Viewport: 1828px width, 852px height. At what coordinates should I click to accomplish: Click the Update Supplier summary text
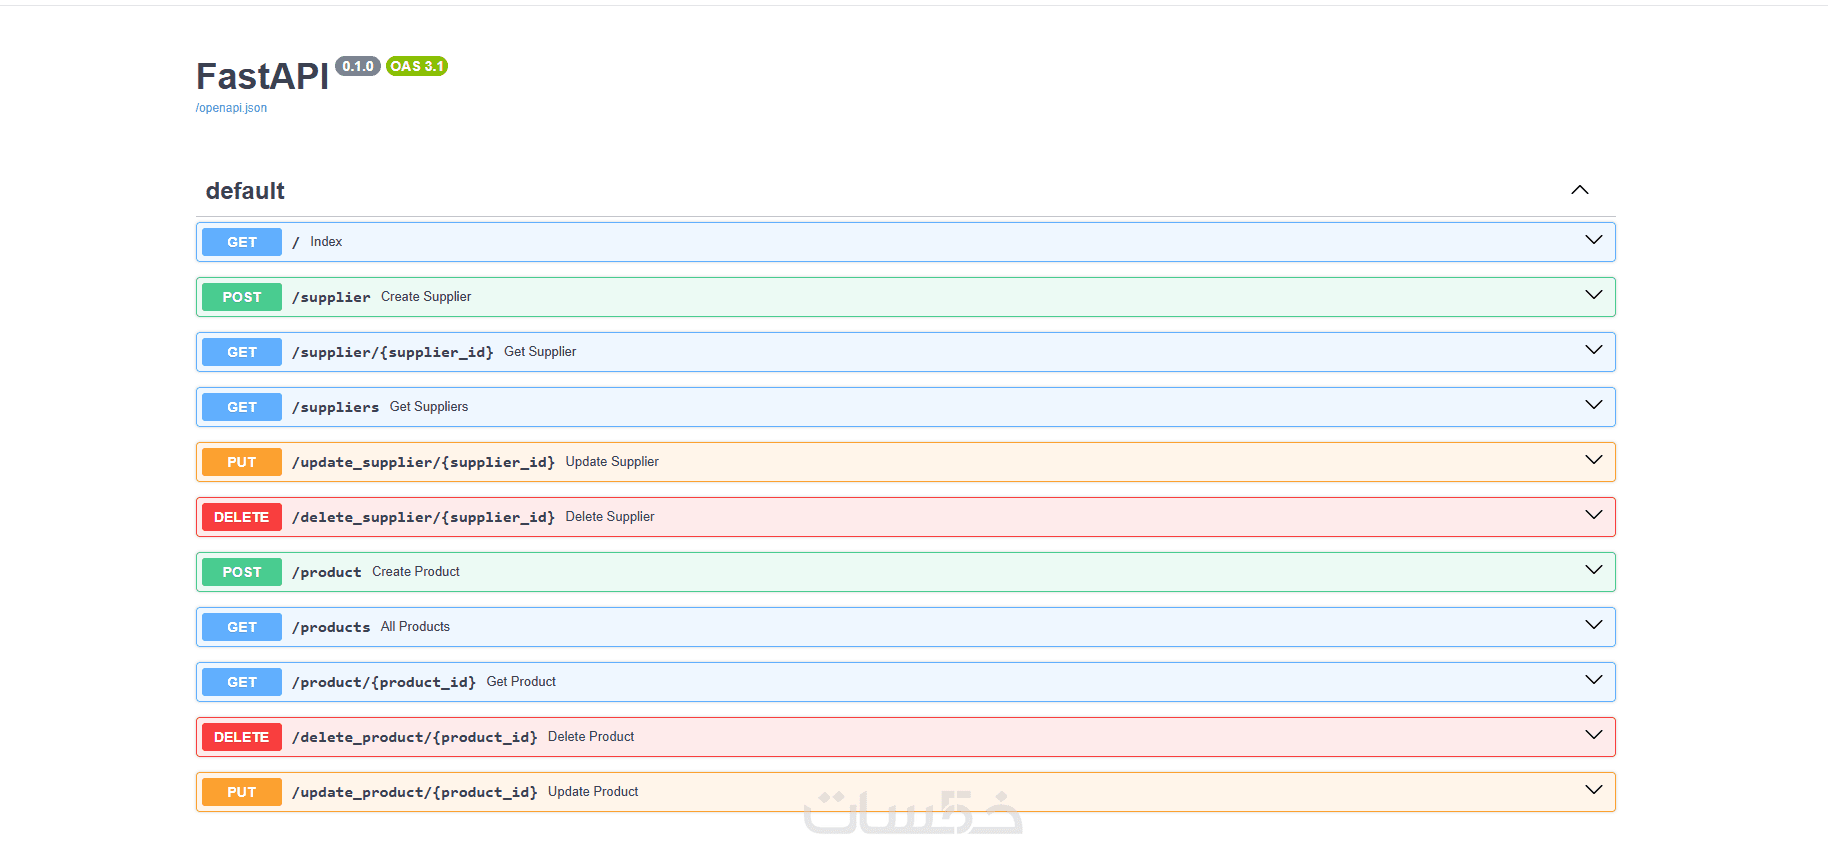[x=612, y=462]
